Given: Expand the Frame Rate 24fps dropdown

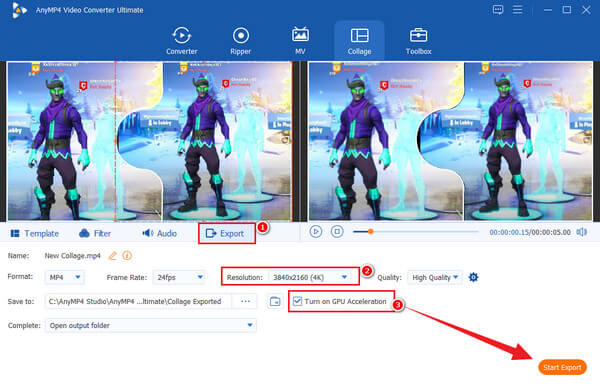Looking at the screenshot, I should (x=179, y=277).
